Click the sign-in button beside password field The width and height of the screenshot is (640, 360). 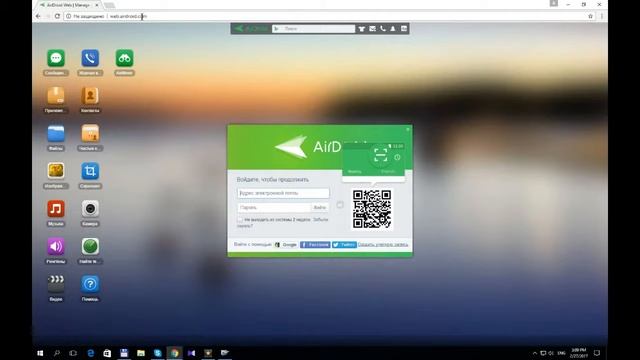tap(320, 207)
